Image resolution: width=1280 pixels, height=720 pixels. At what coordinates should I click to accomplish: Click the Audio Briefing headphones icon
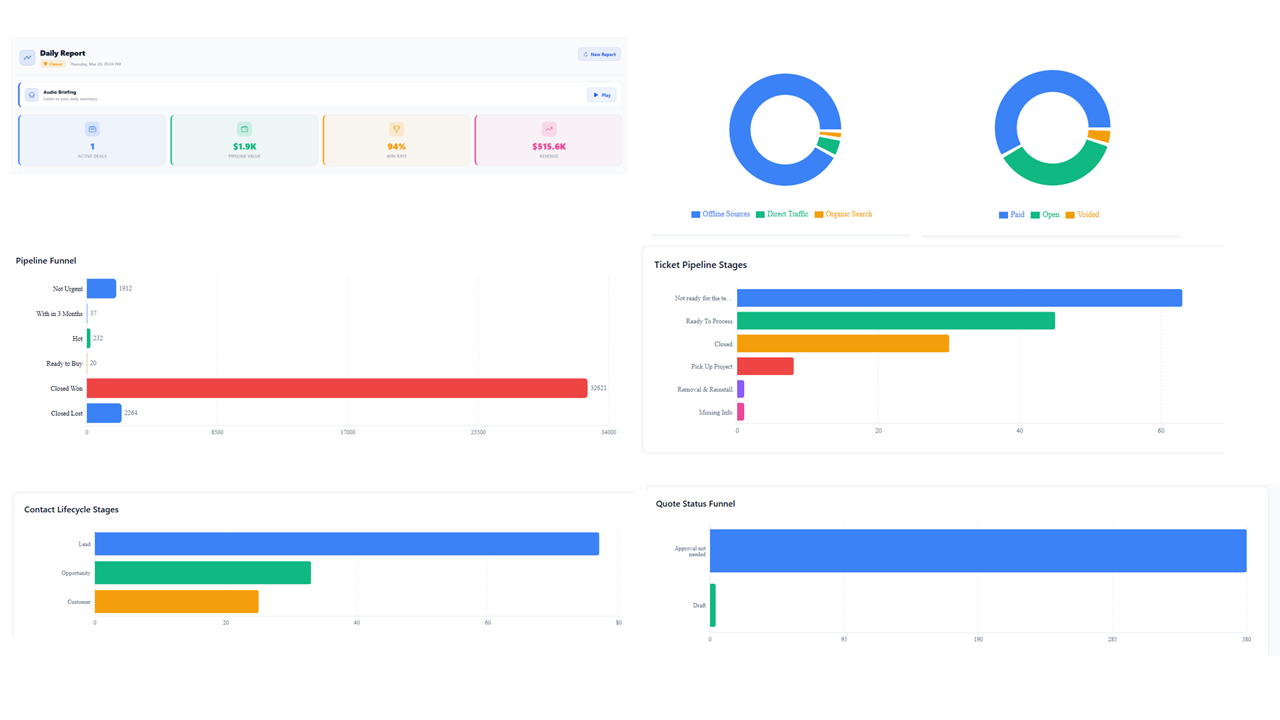coord(32,94)
